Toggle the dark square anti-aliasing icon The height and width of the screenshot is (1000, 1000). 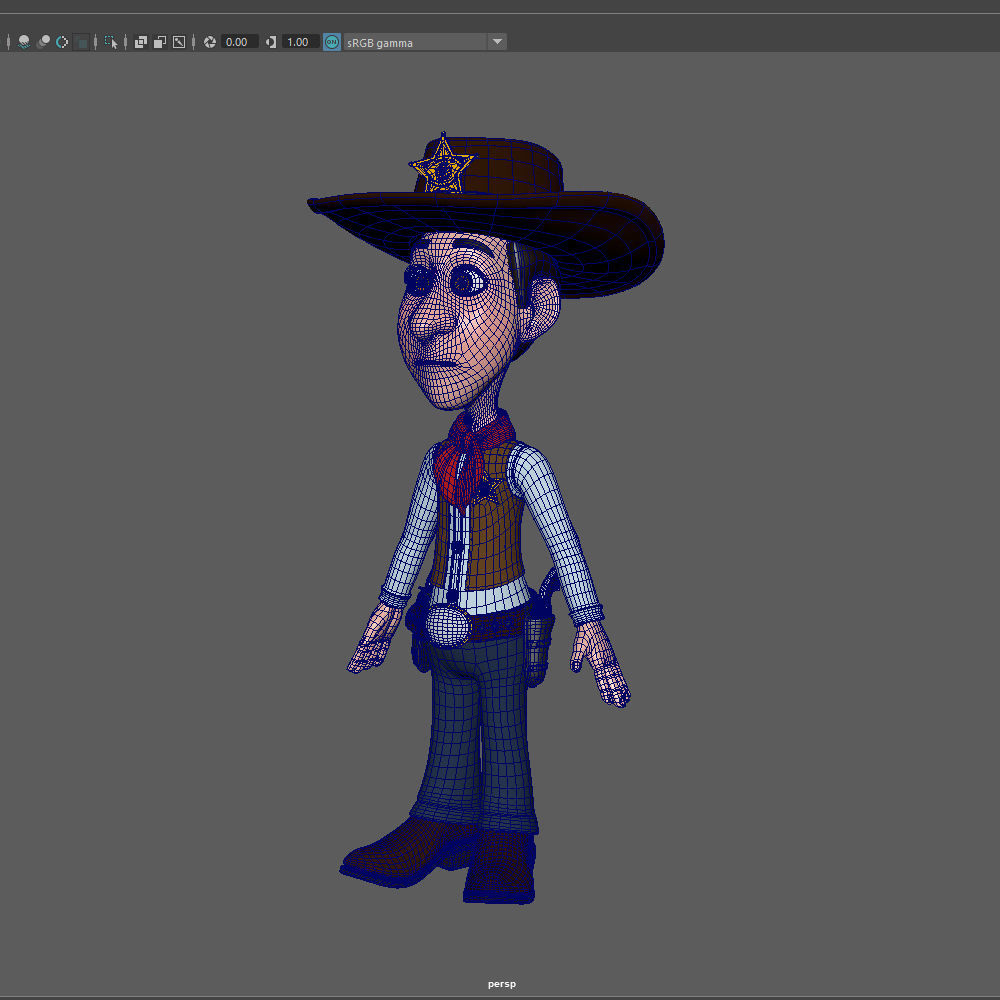click(x=82, y=42)
